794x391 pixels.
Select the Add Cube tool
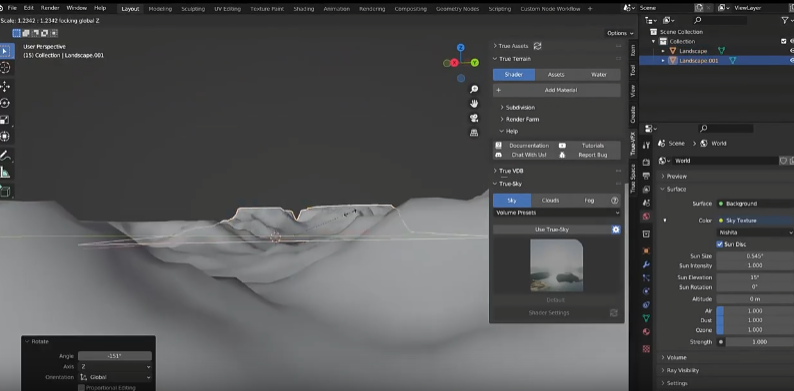point(5,191)
